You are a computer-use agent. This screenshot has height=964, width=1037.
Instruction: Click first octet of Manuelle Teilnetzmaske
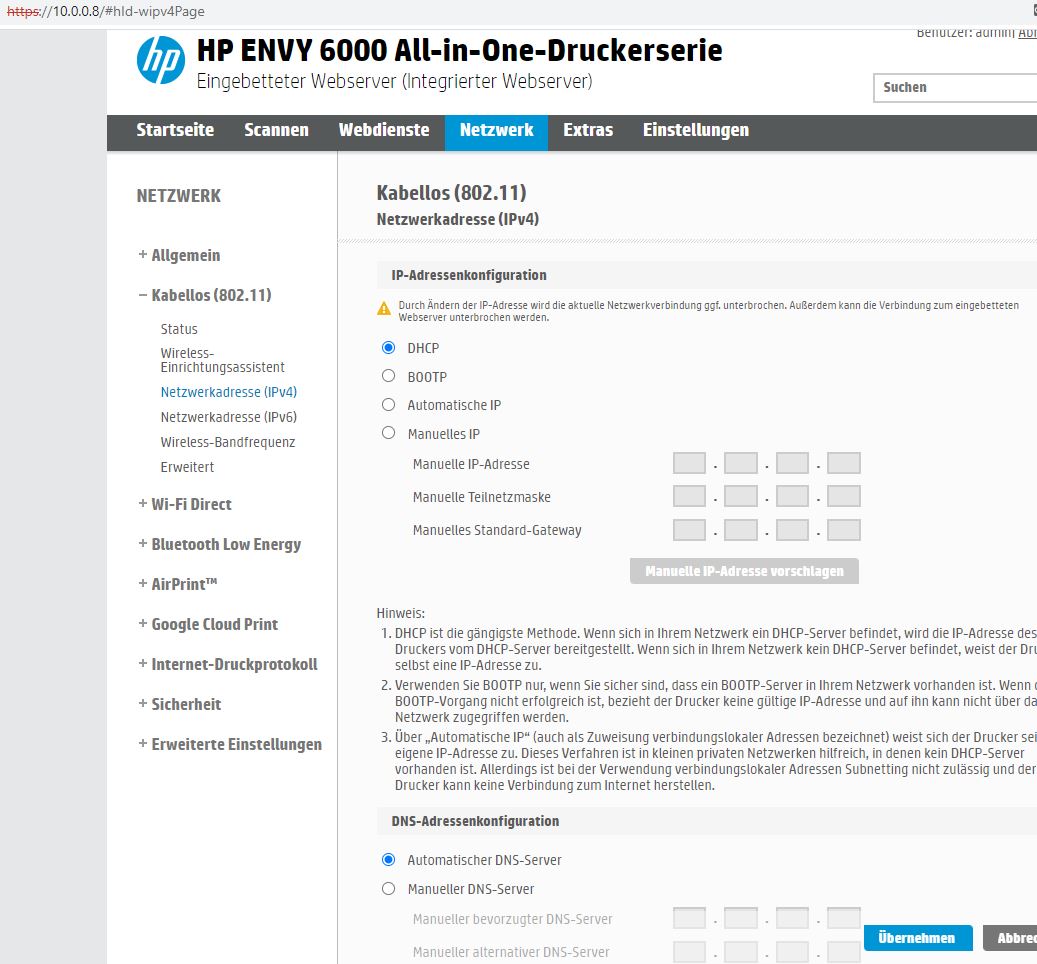pos(689,496)
